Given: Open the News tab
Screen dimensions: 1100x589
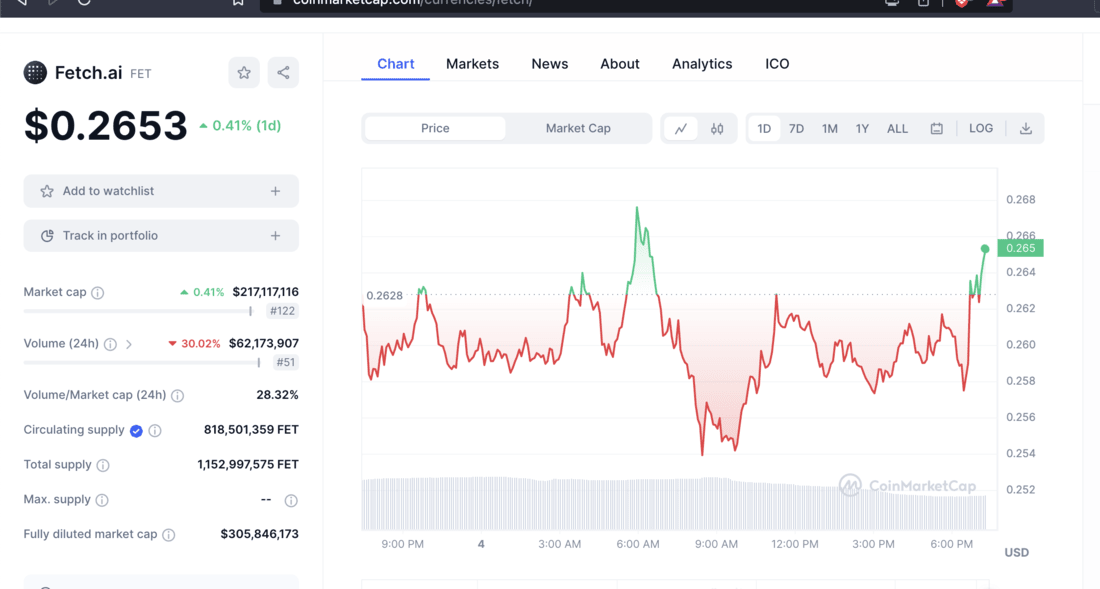Looking at the screenshot, I should pos(549,64).
